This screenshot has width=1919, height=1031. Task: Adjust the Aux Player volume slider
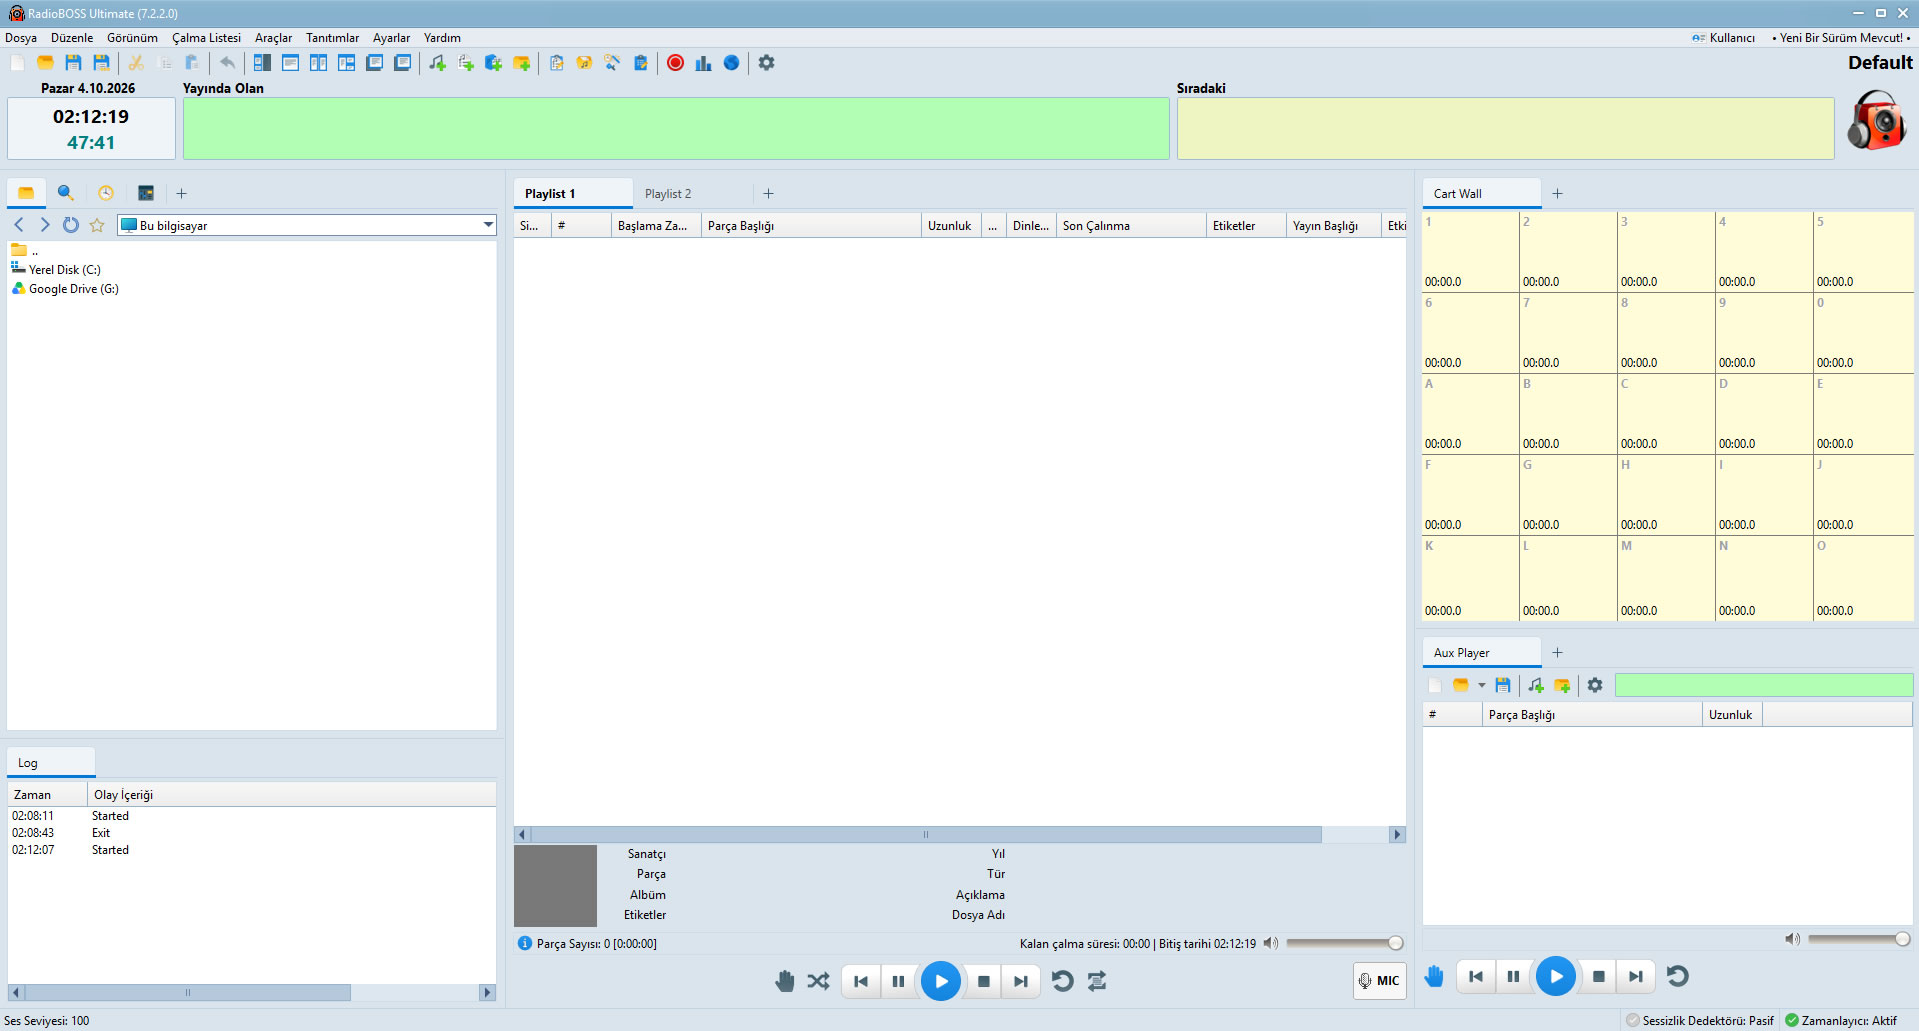(x=1859, y=939)
